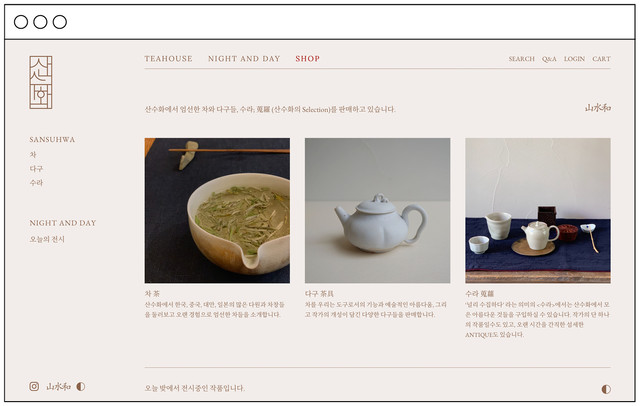Viewport: 640px width, 406px height.
Task: Open the TEAHOUSE menu item
Action: (168, 59)
